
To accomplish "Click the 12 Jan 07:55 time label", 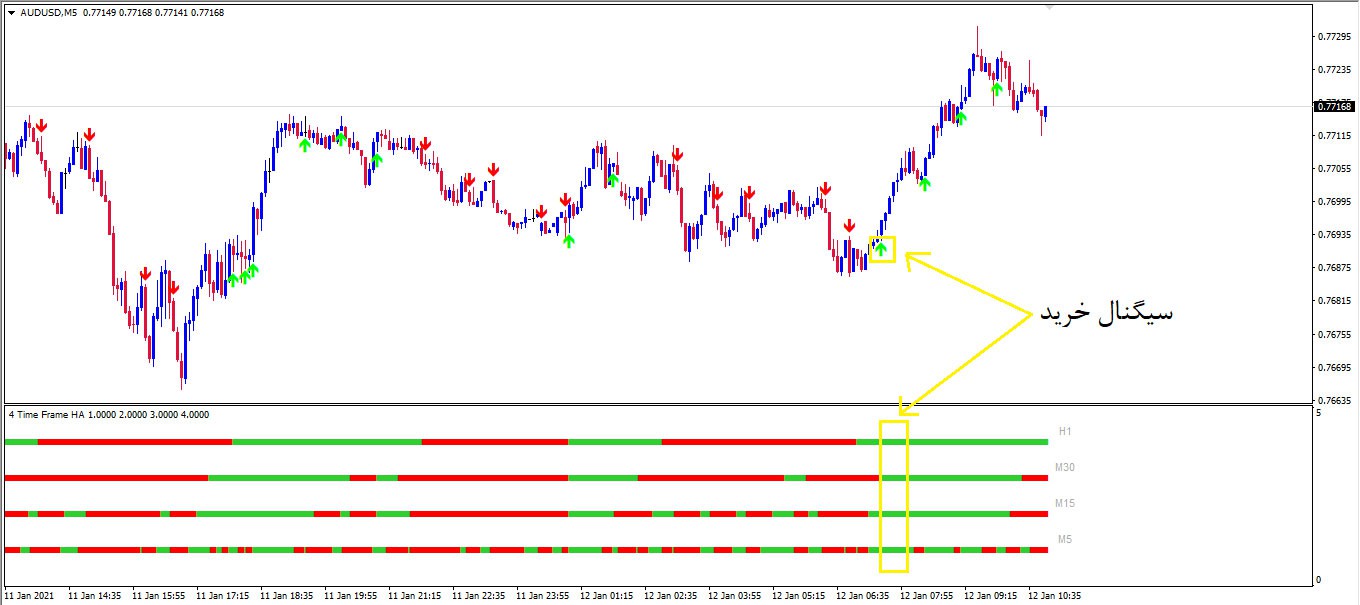I will pos(927,595).
